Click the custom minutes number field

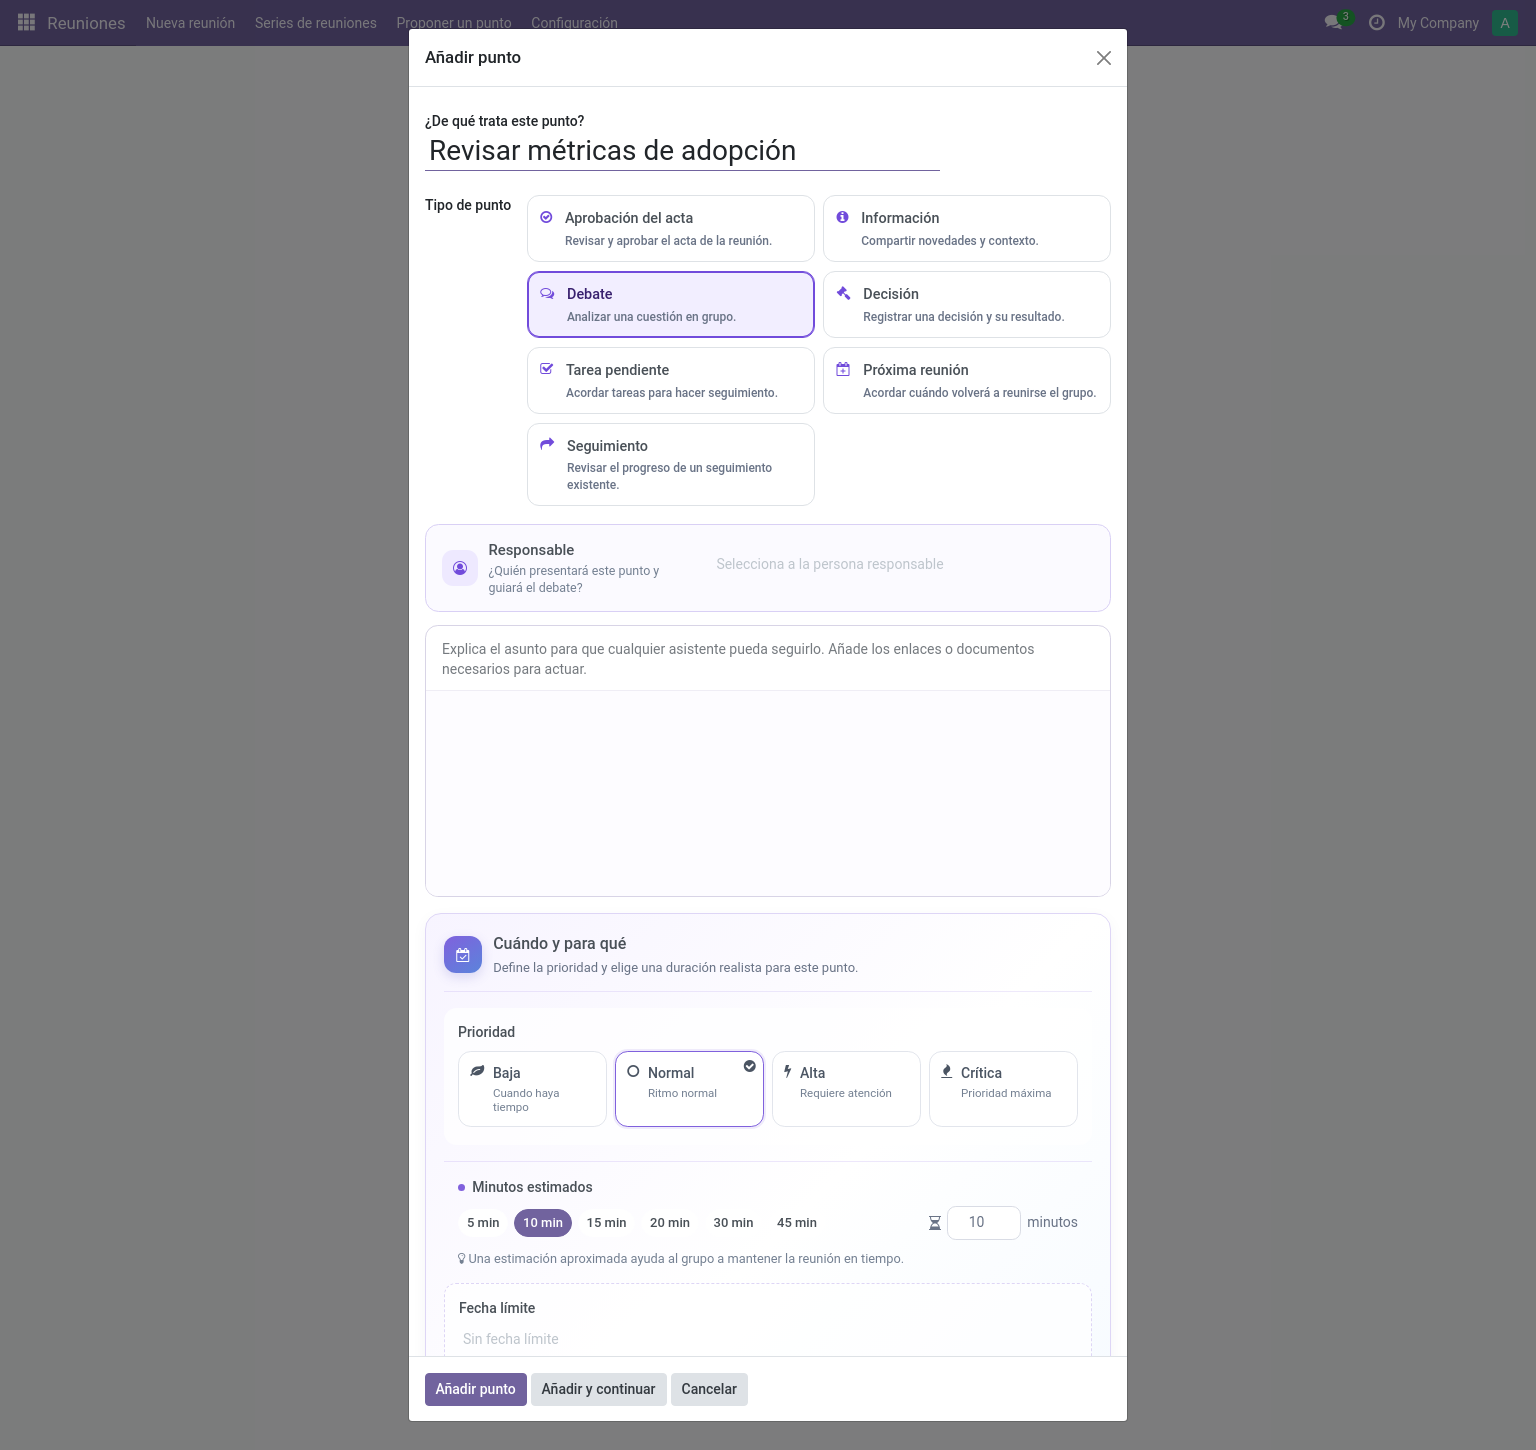984,1223
